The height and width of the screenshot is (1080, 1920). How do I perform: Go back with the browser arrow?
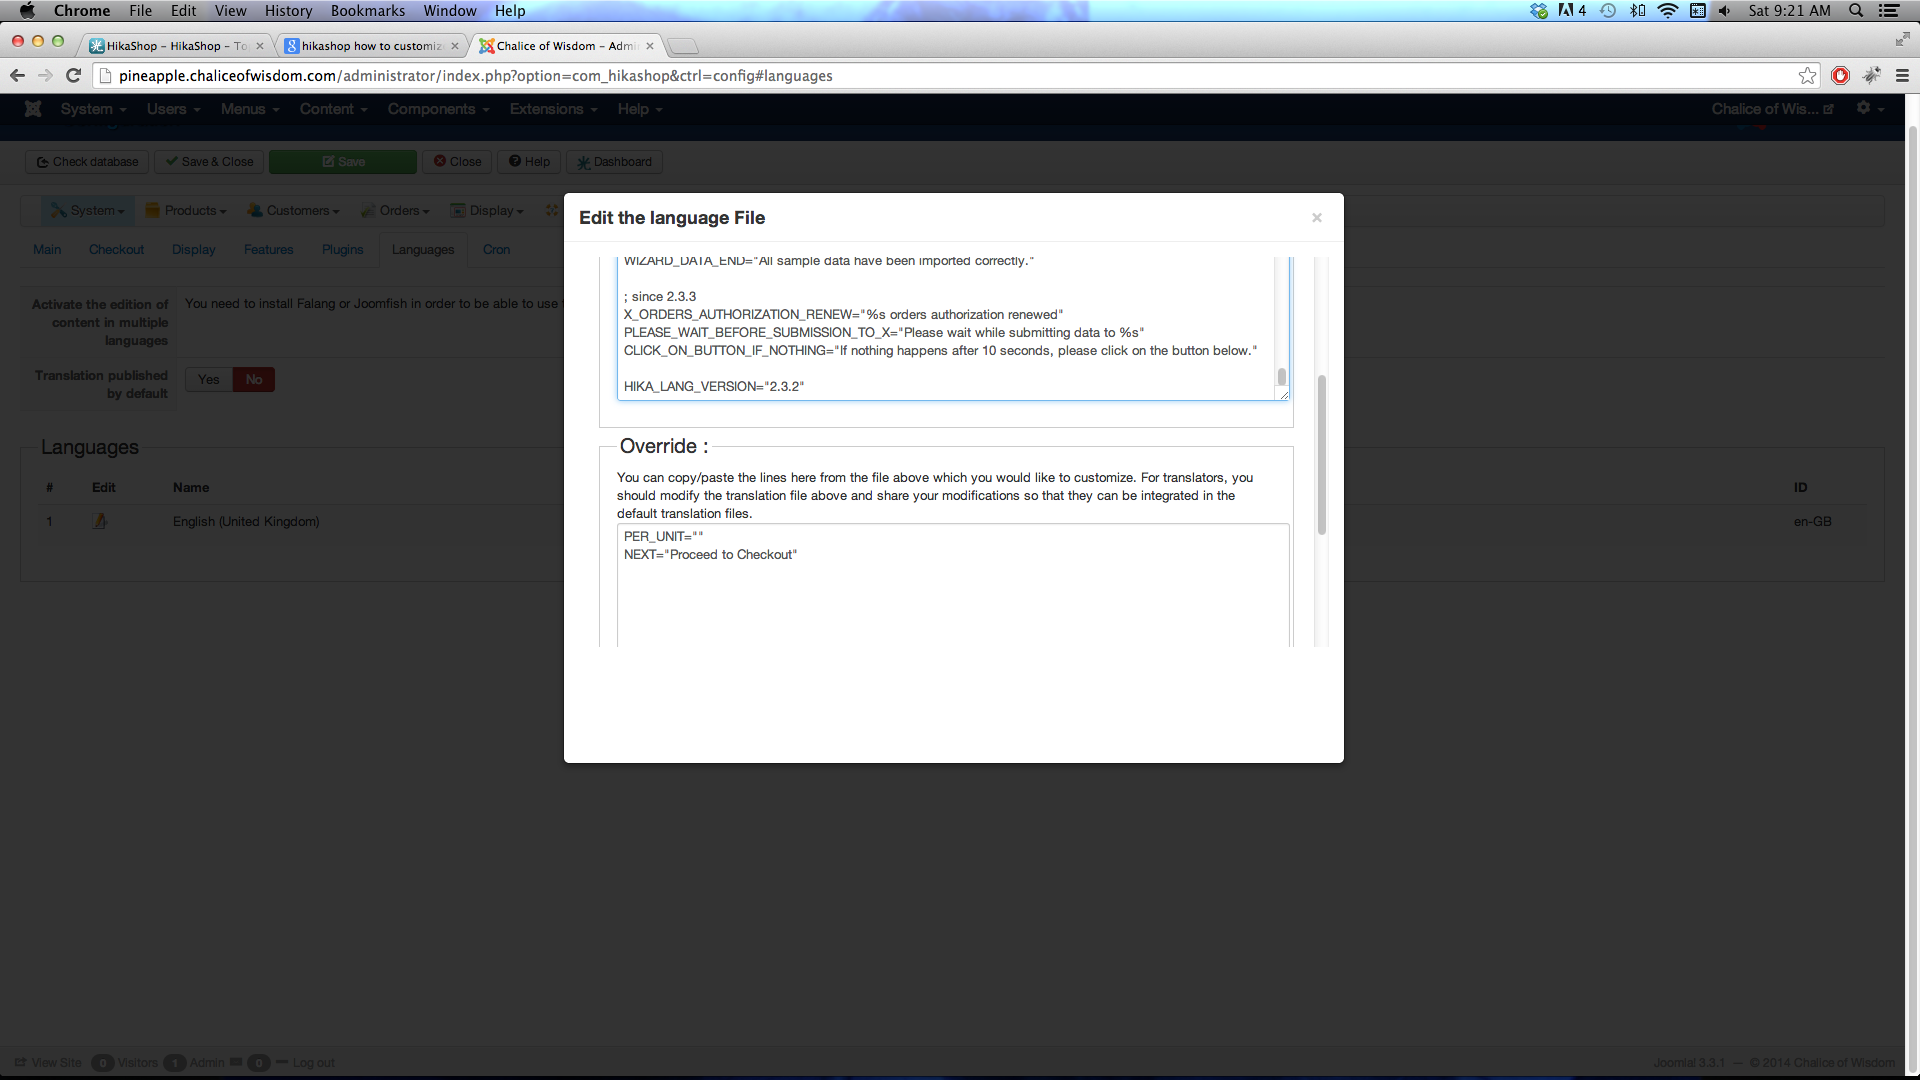click(17, 76)
